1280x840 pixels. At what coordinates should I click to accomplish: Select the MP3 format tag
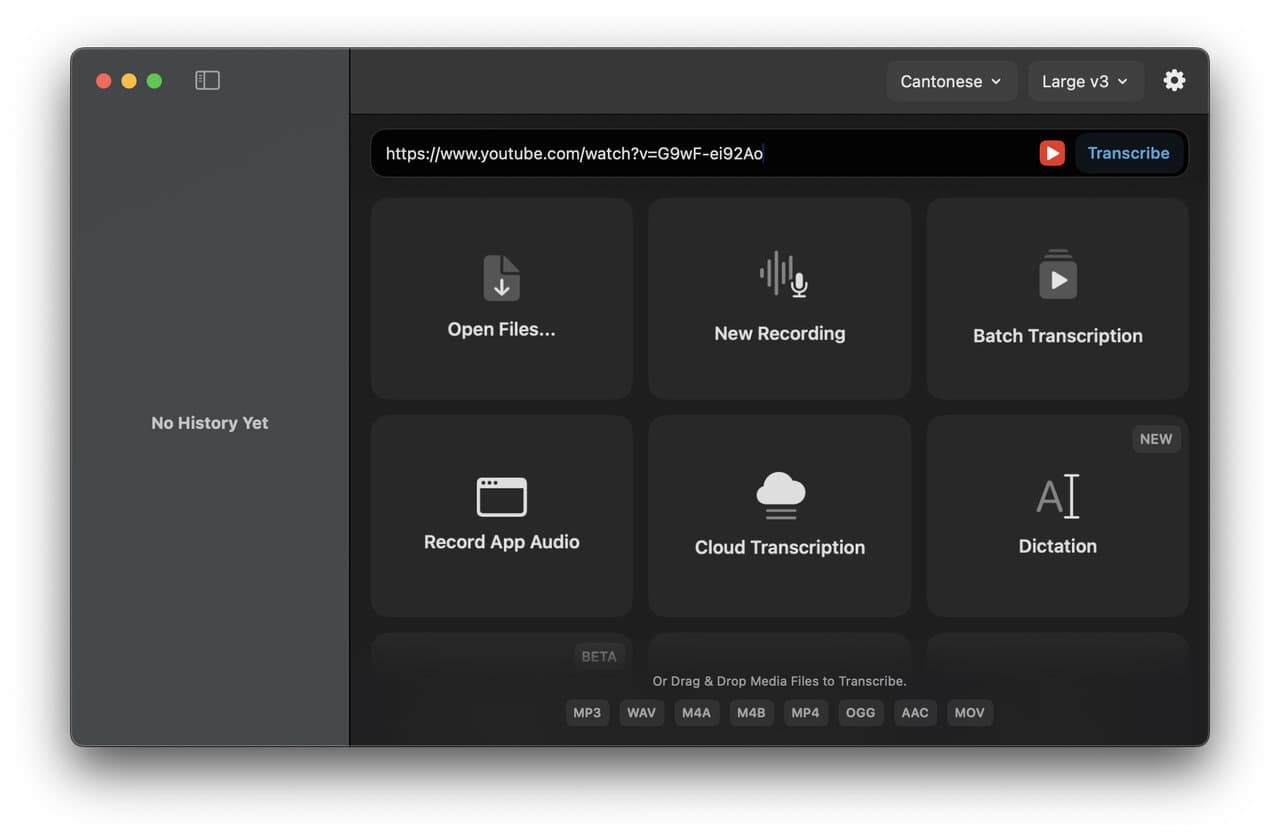pyautogui.click(x=587, y=713)
